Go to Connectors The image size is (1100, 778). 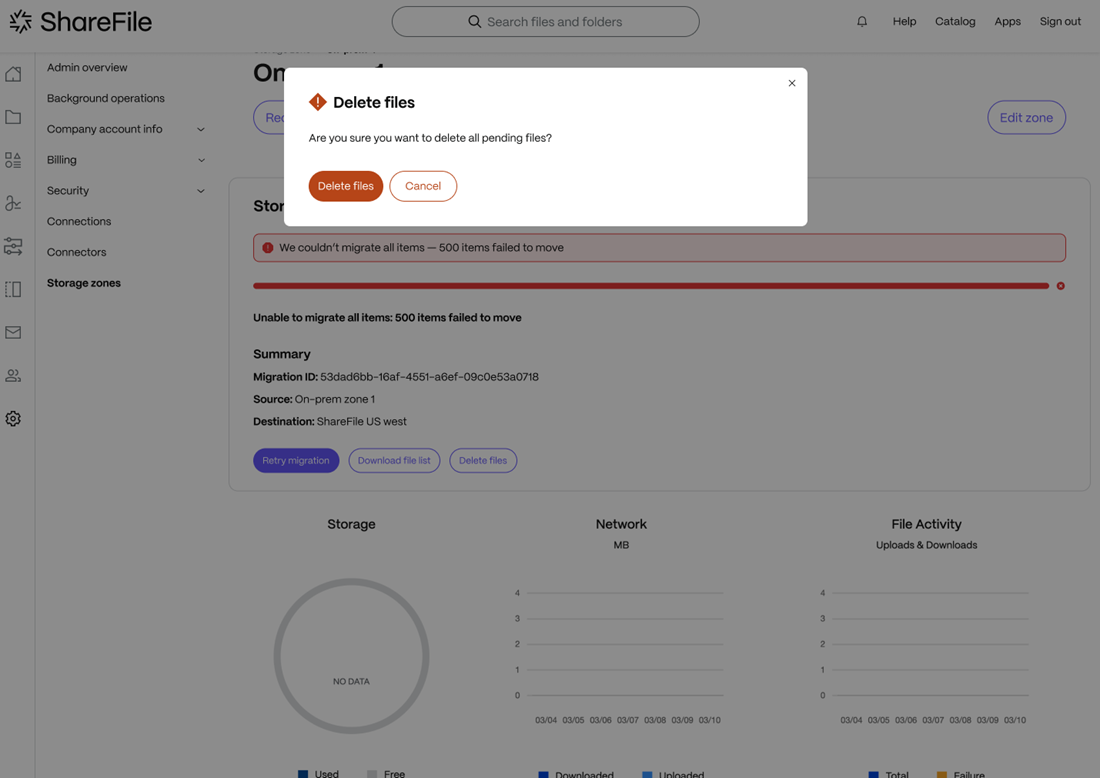[76, 253]
